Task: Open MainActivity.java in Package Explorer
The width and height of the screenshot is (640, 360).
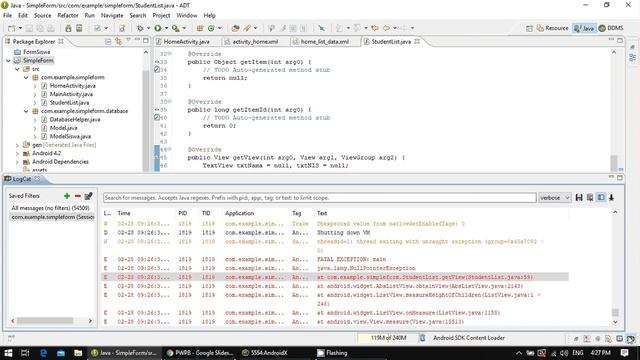Action: tap(71, 94)
